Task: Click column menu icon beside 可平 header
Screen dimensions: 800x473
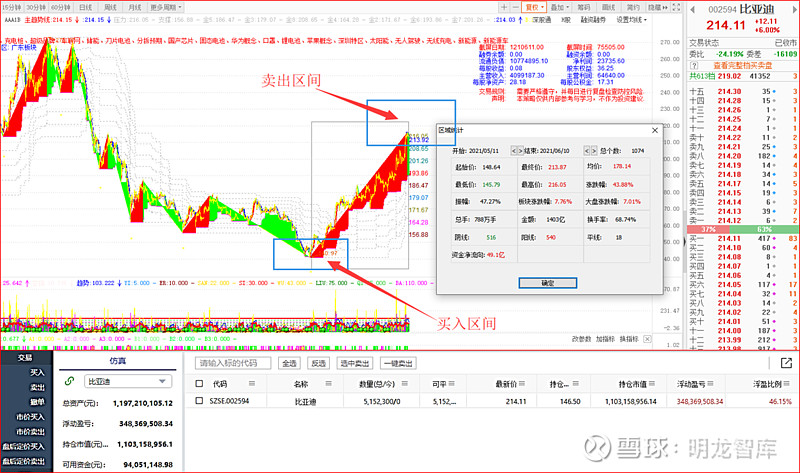Action: pos(452,384)
